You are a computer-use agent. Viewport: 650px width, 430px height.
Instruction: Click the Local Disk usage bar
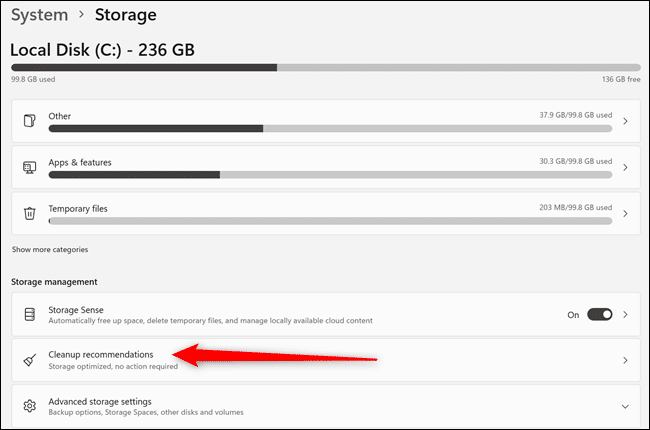click(x=326, y=67)
